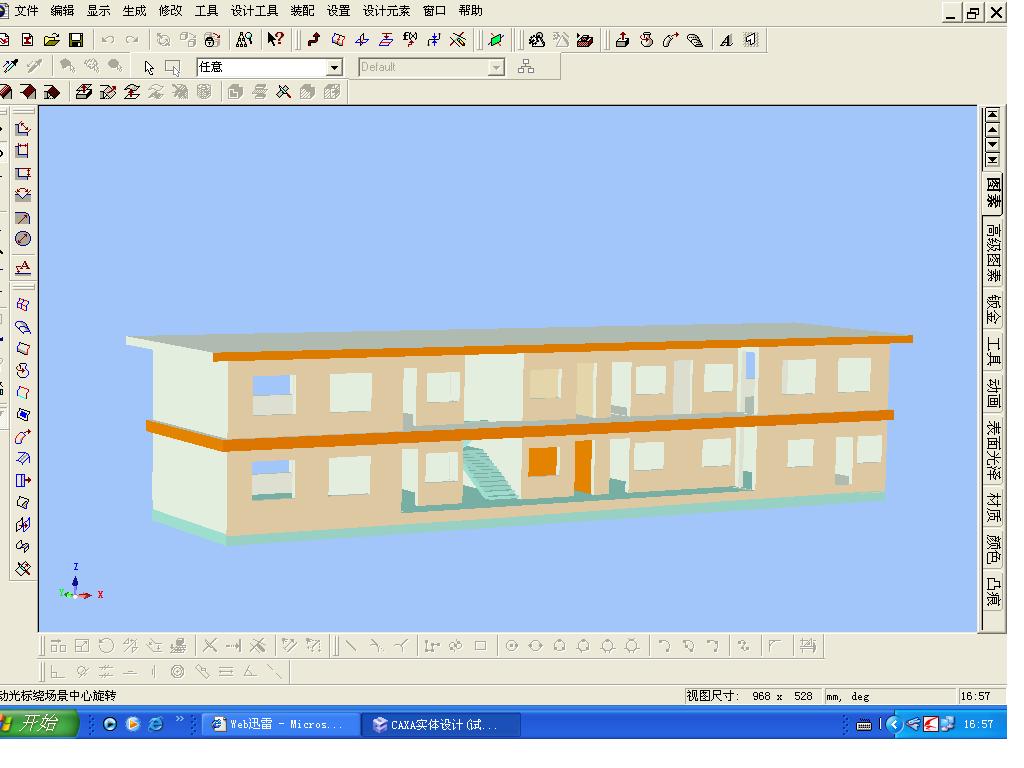1024x768 pixels.
Task: Select the eyedropper pick-up tool
Action: (10, 66)
